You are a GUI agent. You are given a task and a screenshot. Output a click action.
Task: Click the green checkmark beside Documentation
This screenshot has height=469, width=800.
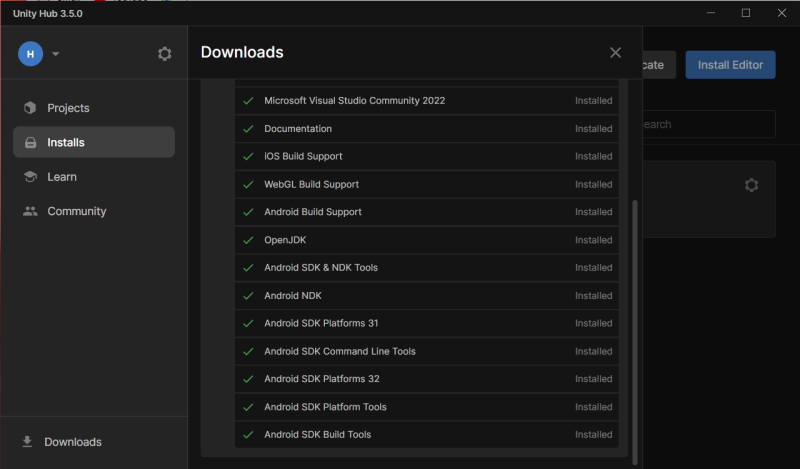point(248,129)
